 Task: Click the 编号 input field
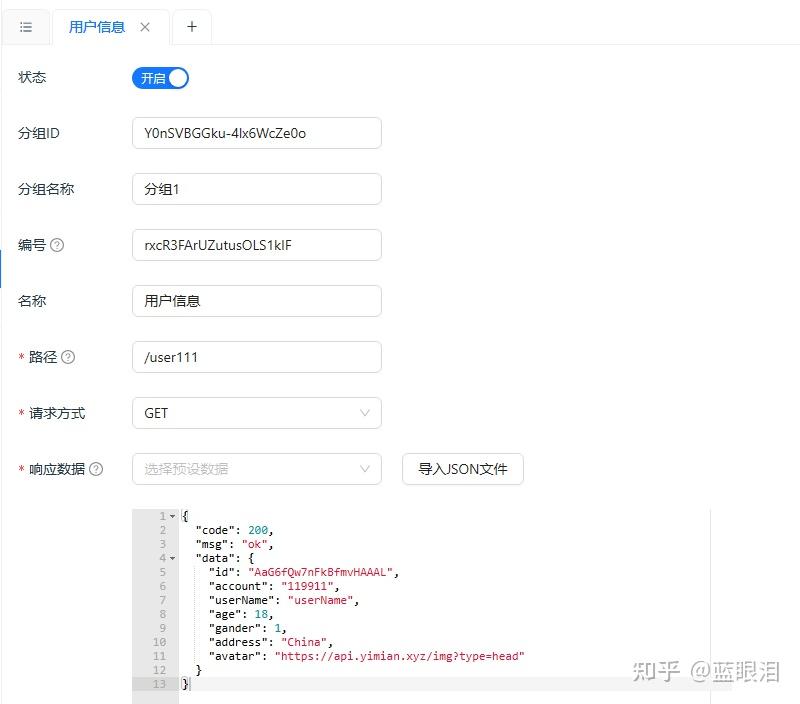[x=257, y=245]
